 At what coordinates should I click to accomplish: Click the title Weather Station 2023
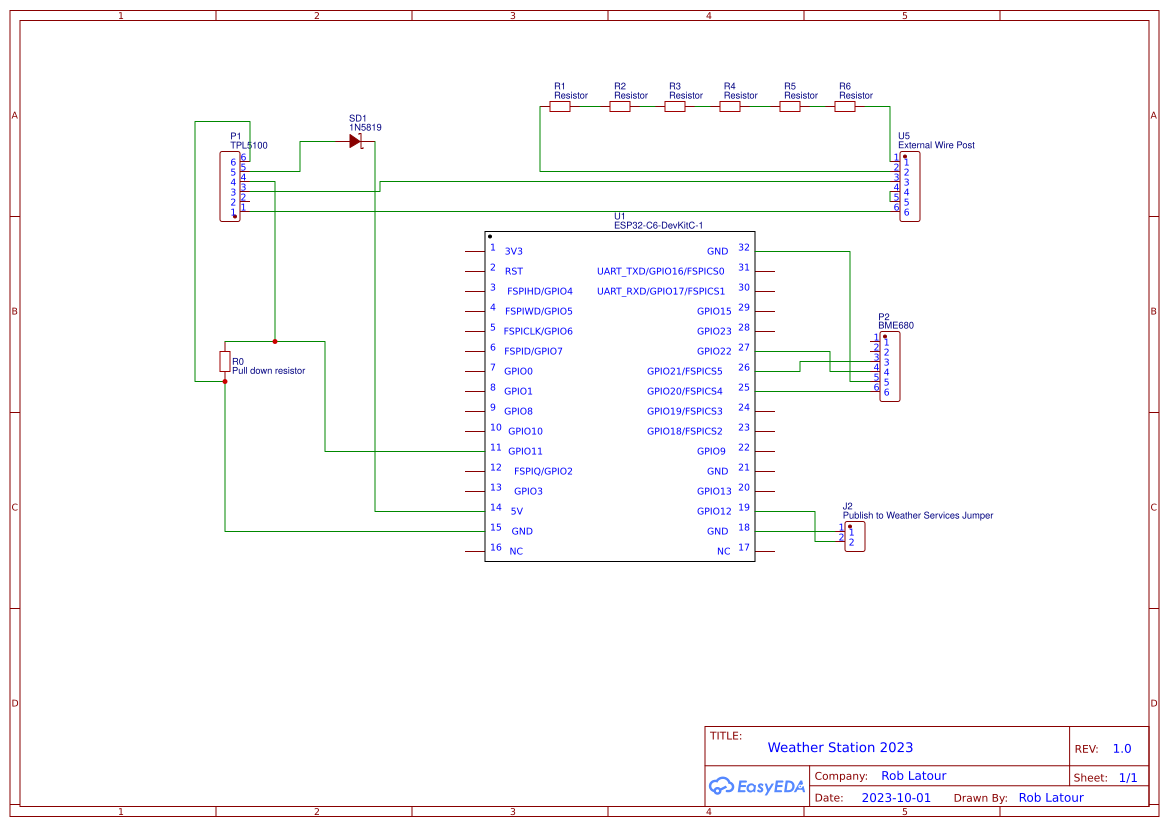840,747
